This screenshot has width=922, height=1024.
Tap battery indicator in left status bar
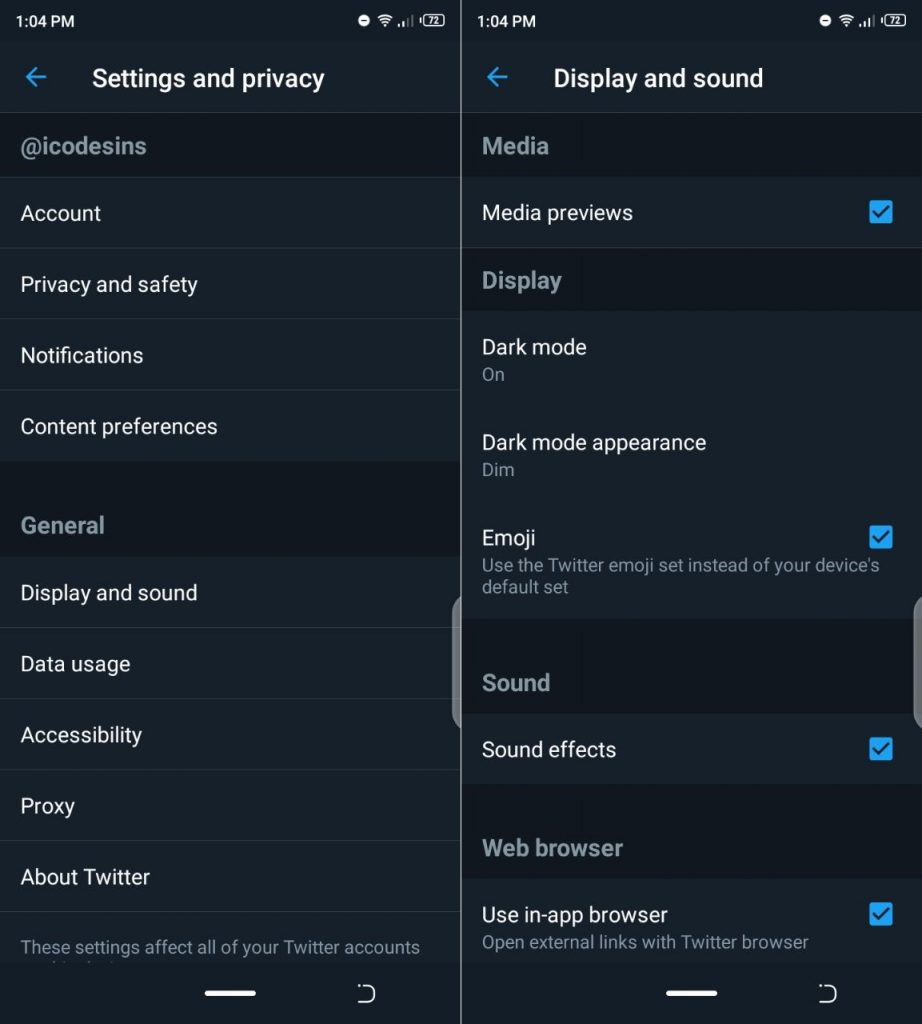[x=433, y=20]
